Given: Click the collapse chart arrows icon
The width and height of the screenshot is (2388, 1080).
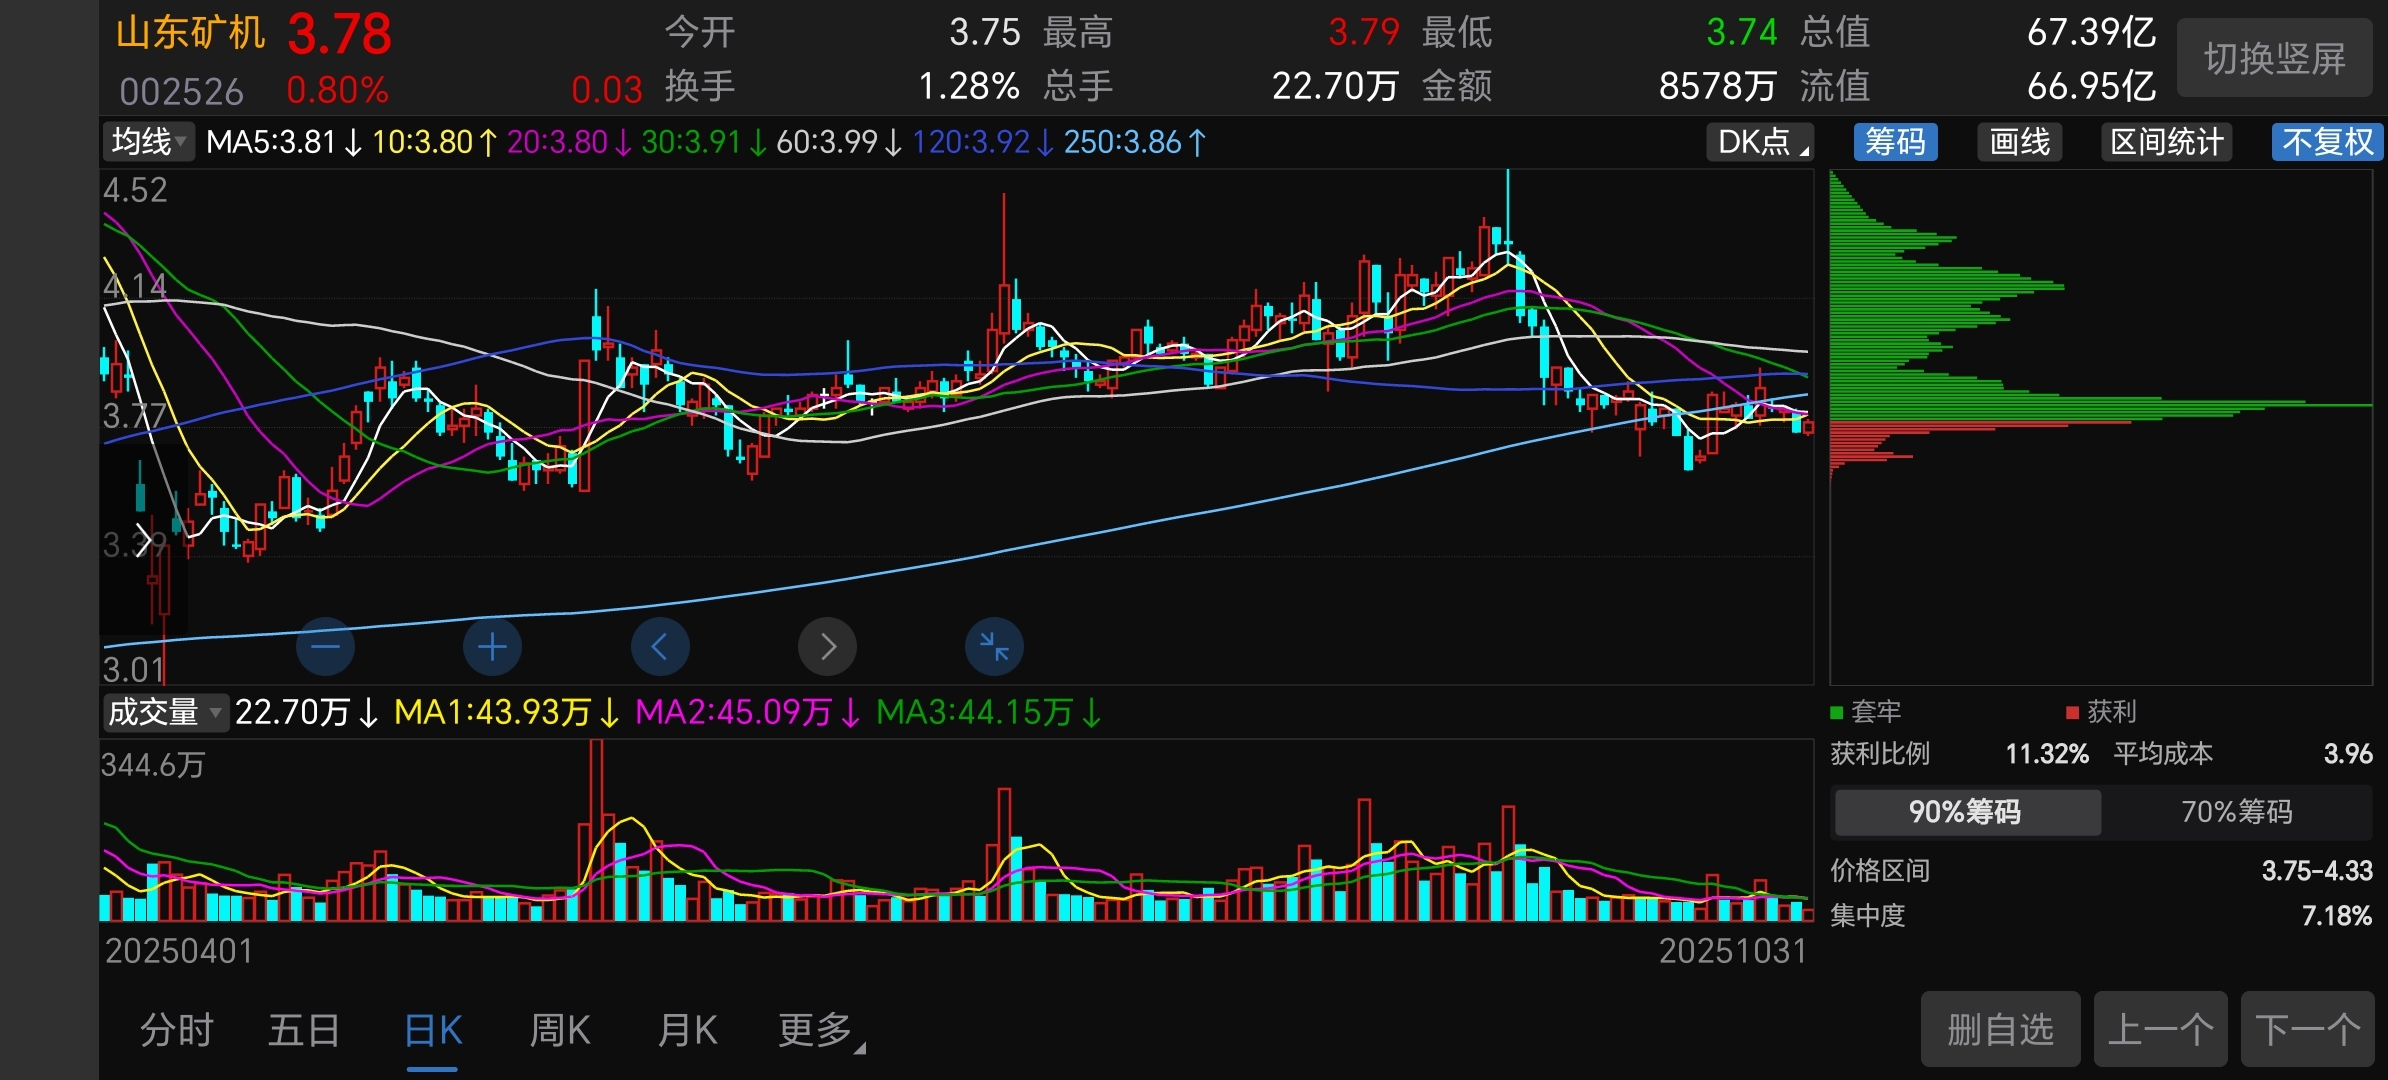Looking at the screenshot, I should point(994,647).
